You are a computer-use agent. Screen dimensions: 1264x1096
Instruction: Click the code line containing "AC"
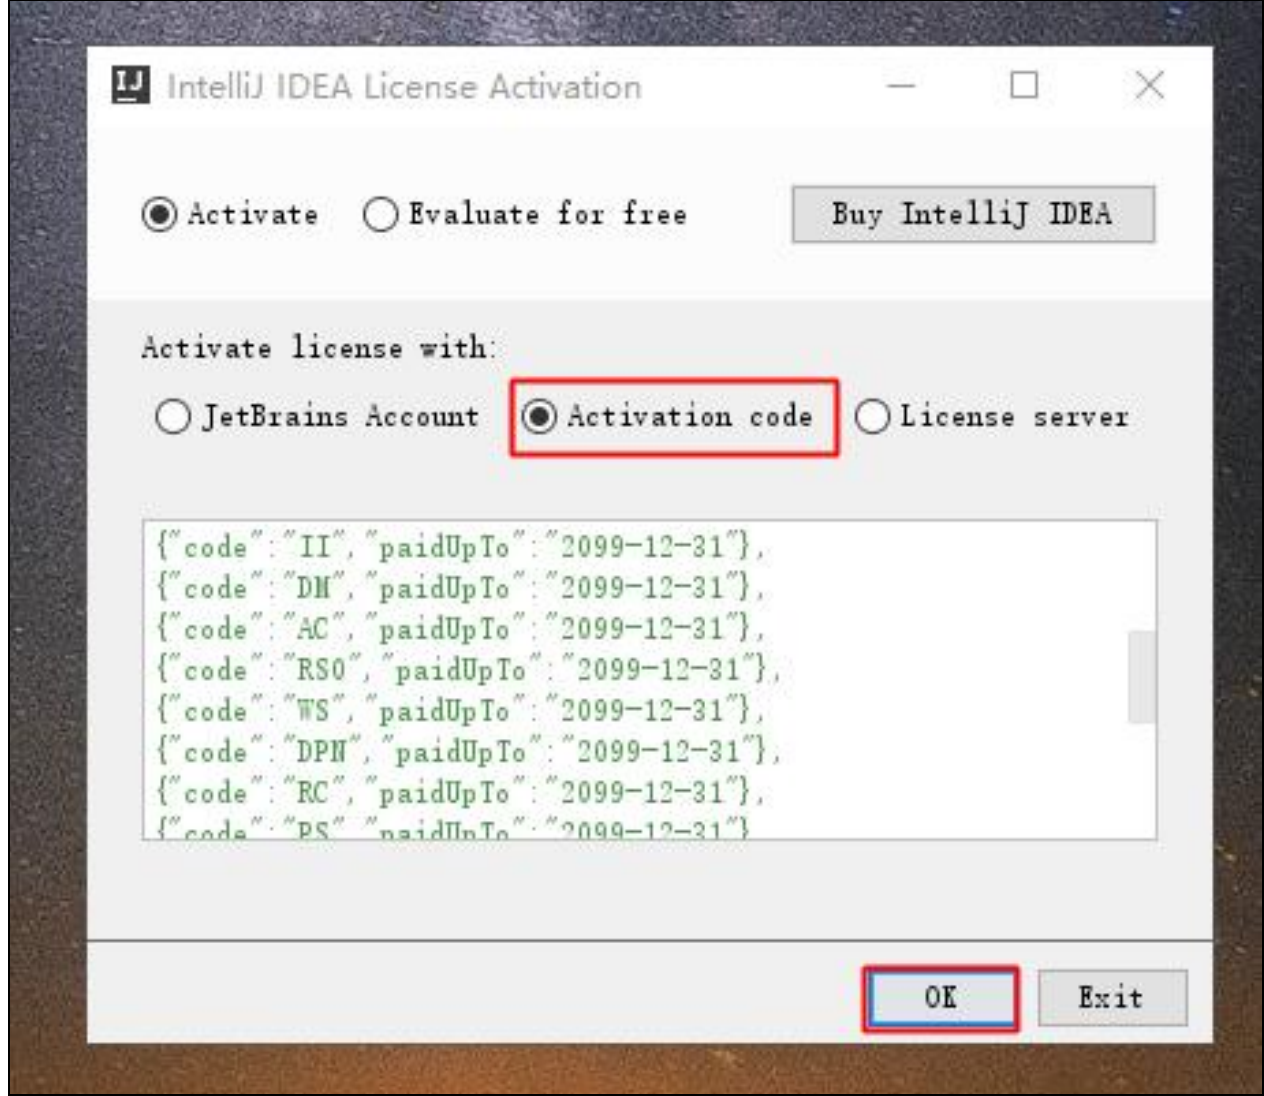460,629
